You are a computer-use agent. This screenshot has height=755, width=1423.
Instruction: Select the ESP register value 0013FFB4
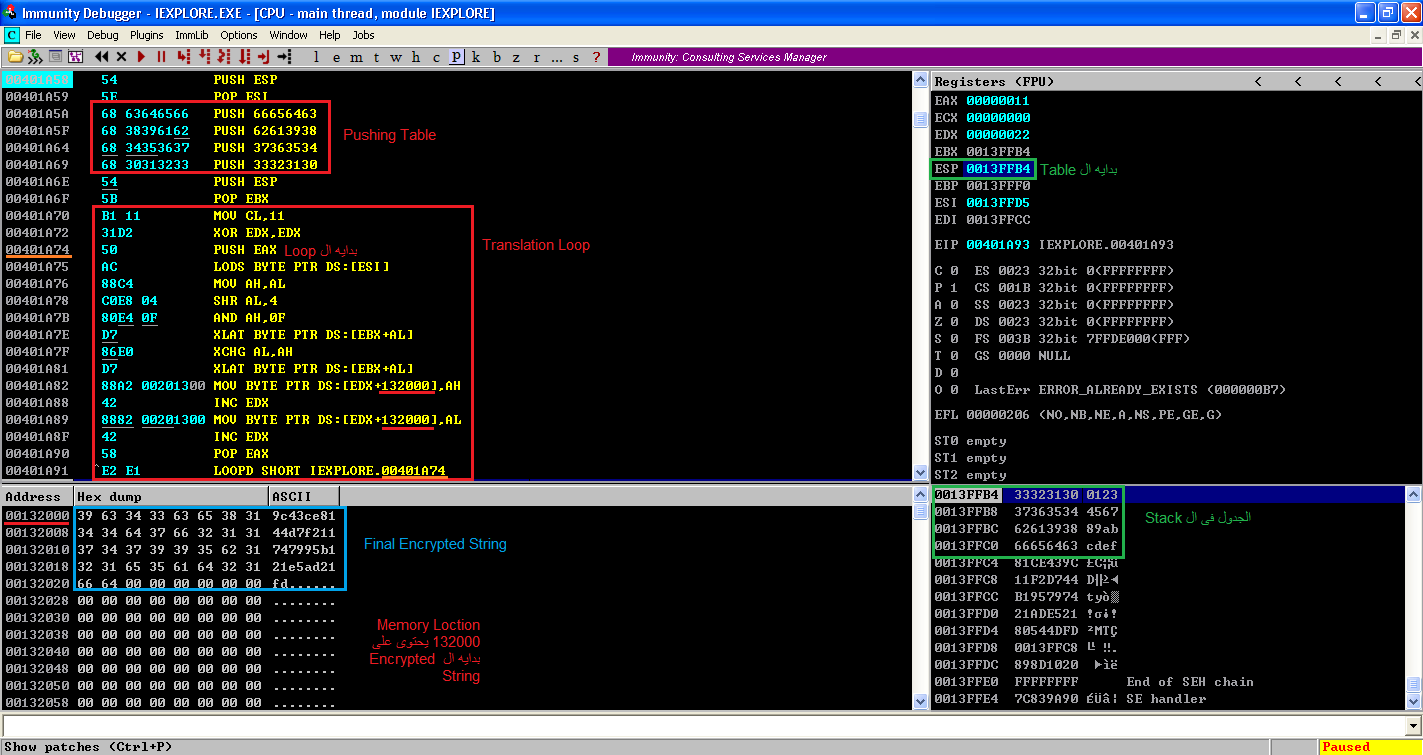pos(997,169)
